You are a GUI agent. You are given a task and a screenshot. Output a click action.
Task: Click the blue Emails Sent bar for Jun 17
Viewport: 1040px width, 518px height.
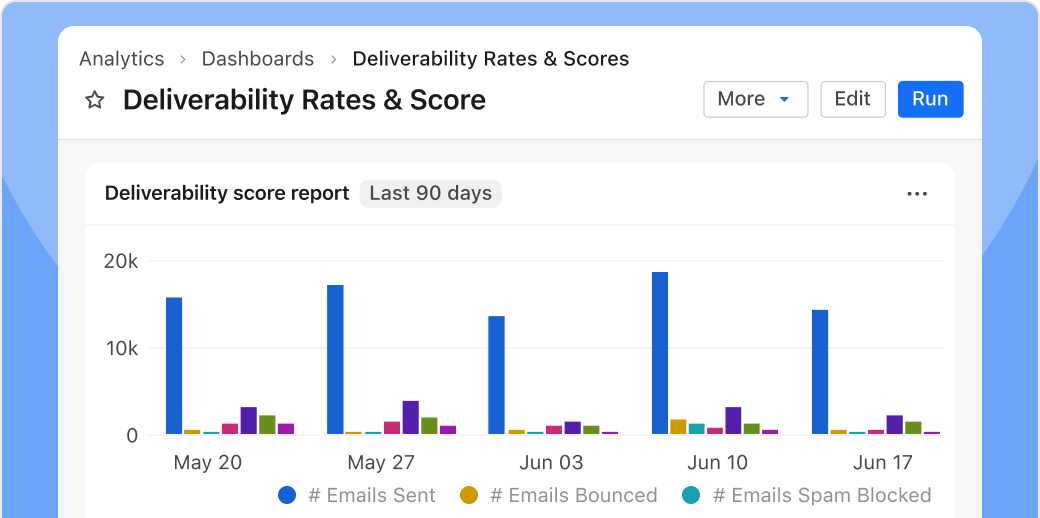pyautogui.click(x=820, y=372)
